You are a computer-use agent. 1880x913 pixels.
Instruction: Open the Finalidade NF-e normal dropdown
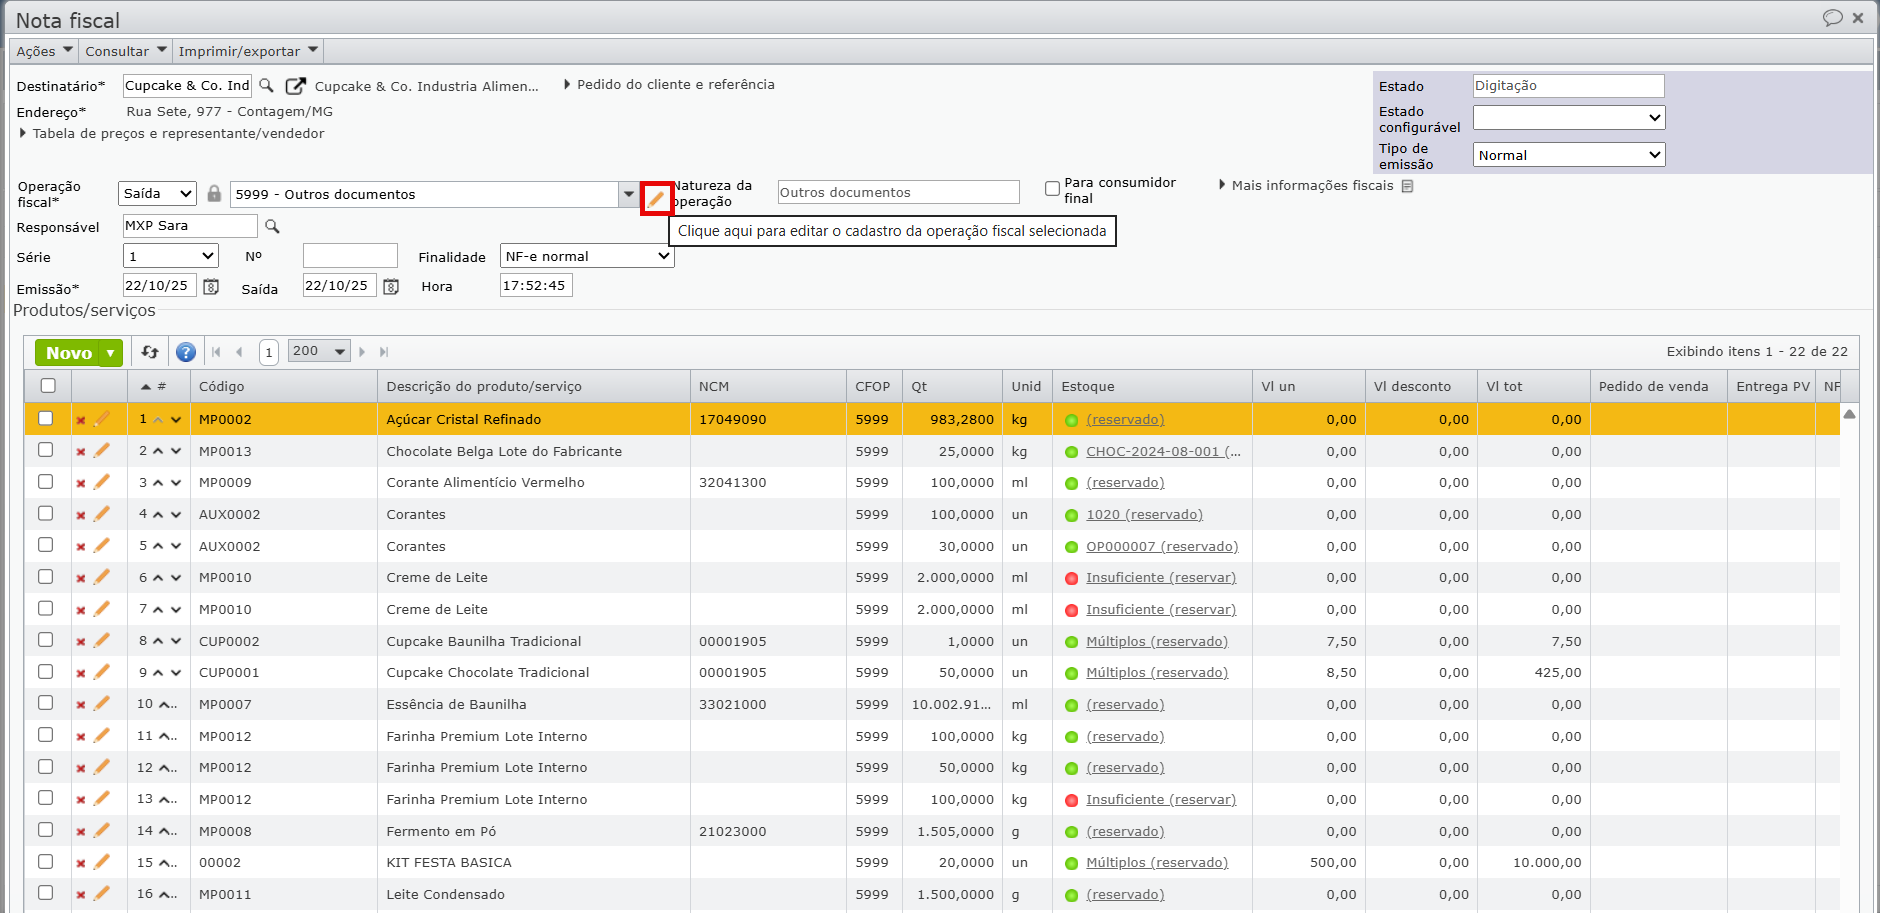(x=587, y=257)
